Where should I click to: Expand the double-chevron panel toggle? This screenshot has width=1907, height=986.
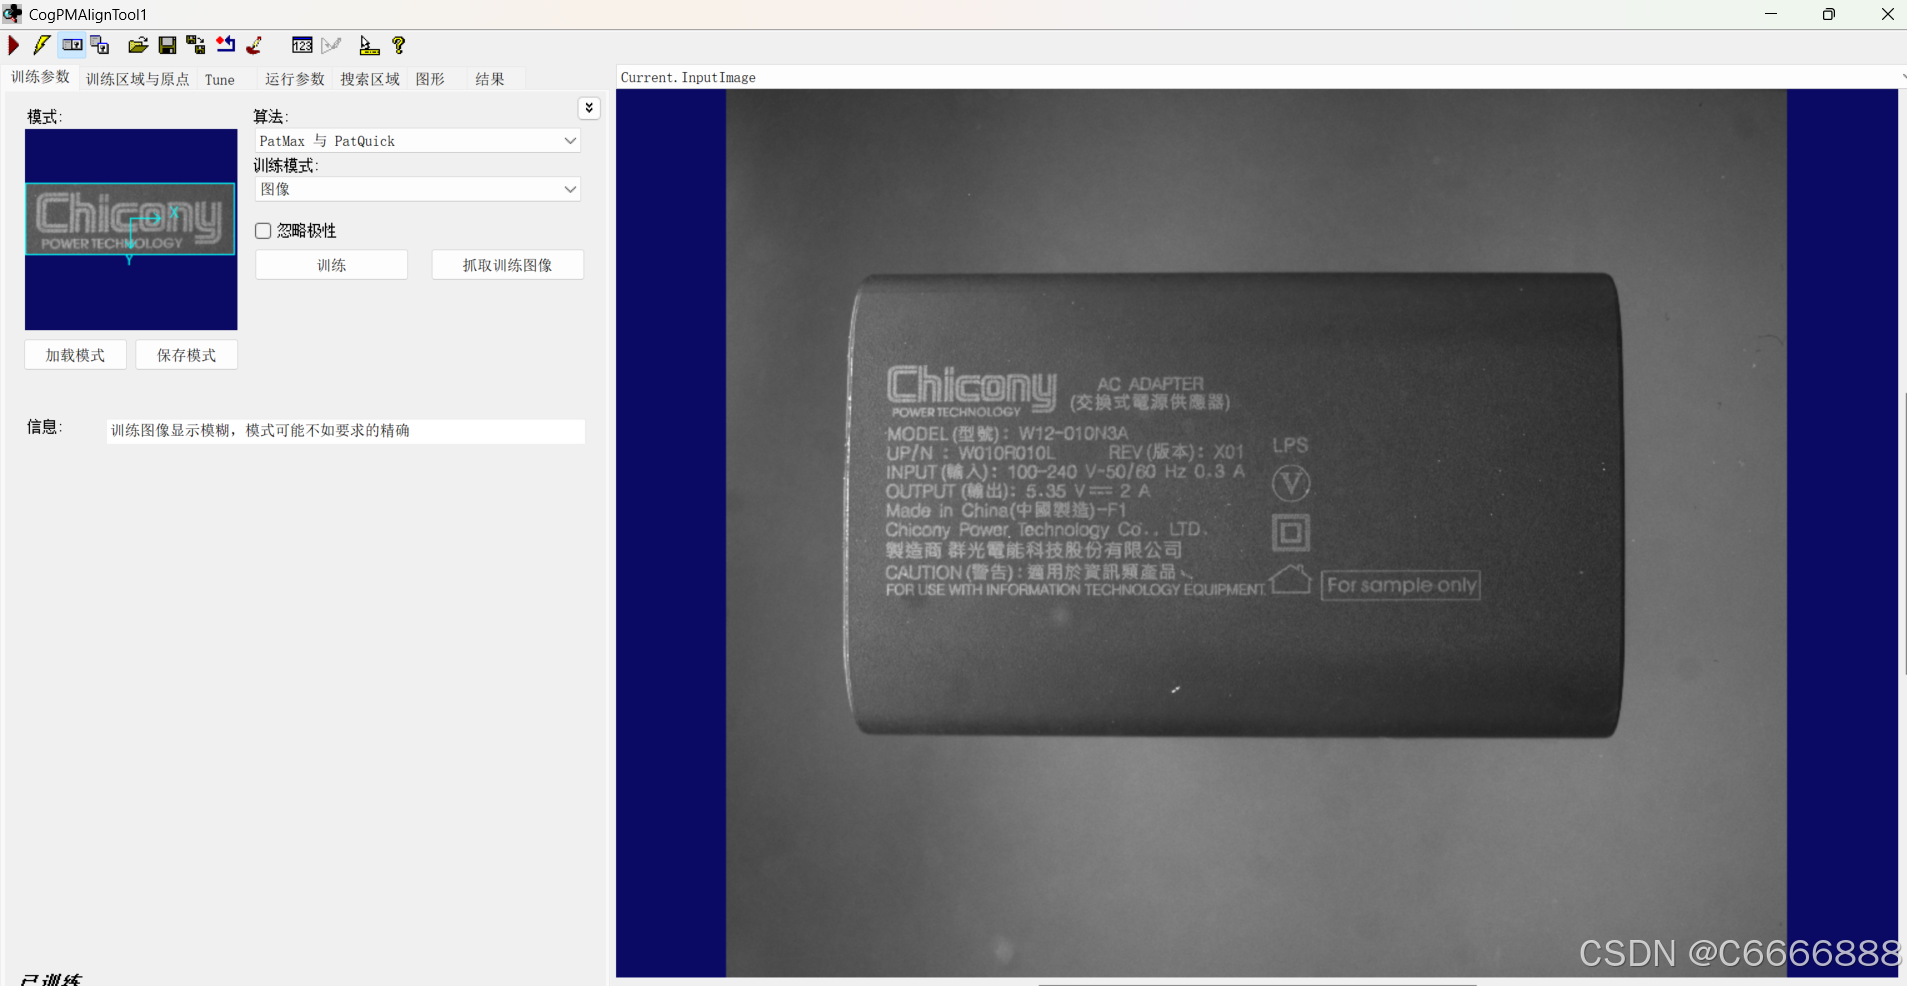point(589,108)
